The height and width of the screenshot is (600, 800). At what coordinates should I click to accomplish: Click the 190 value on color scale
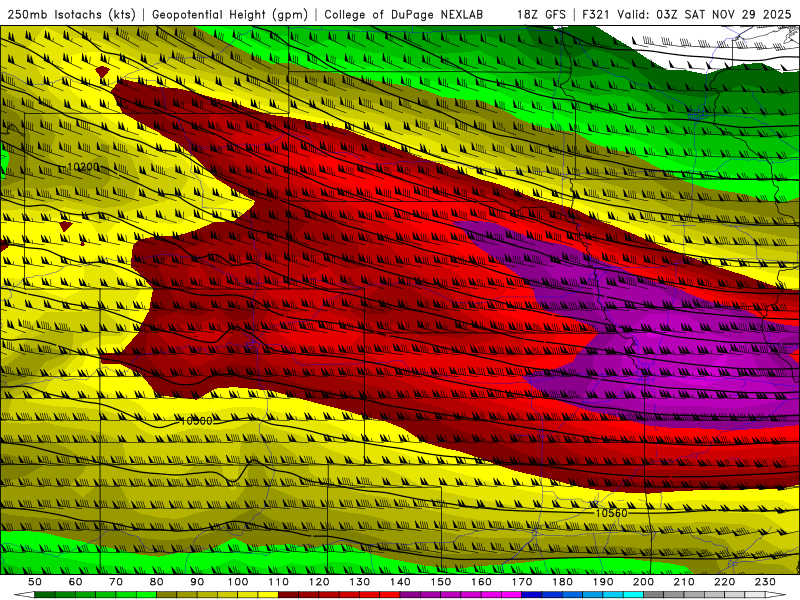pyautogui.click(x=603, y=582)
